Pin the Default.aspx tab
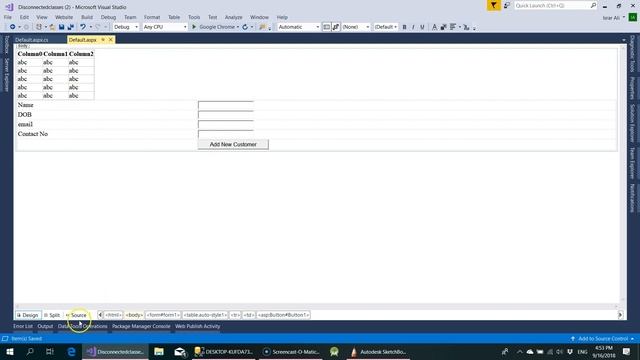 pos(103,40)
